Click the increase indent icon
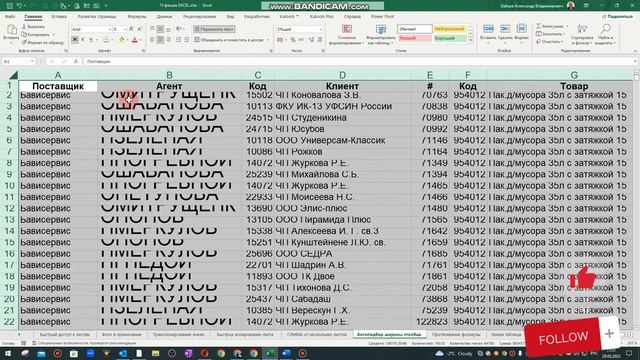The height and width of the screenshot is (360, 640). [187, 40]
